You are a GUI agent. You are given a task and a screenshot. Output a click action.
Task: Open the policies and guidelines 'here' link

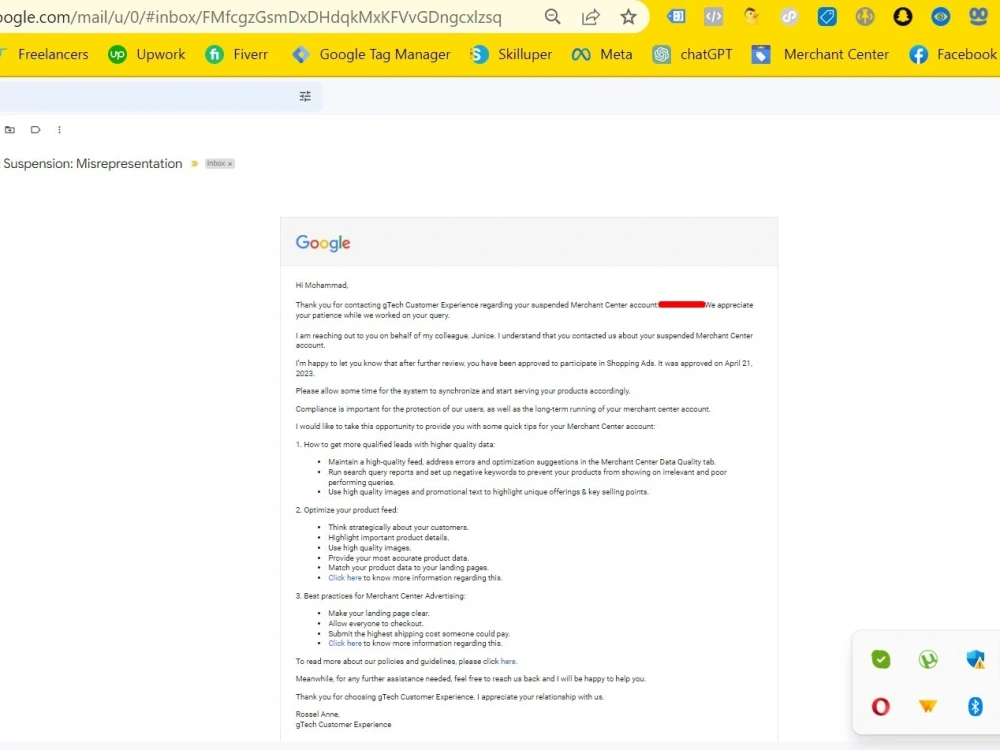point(508,661)
